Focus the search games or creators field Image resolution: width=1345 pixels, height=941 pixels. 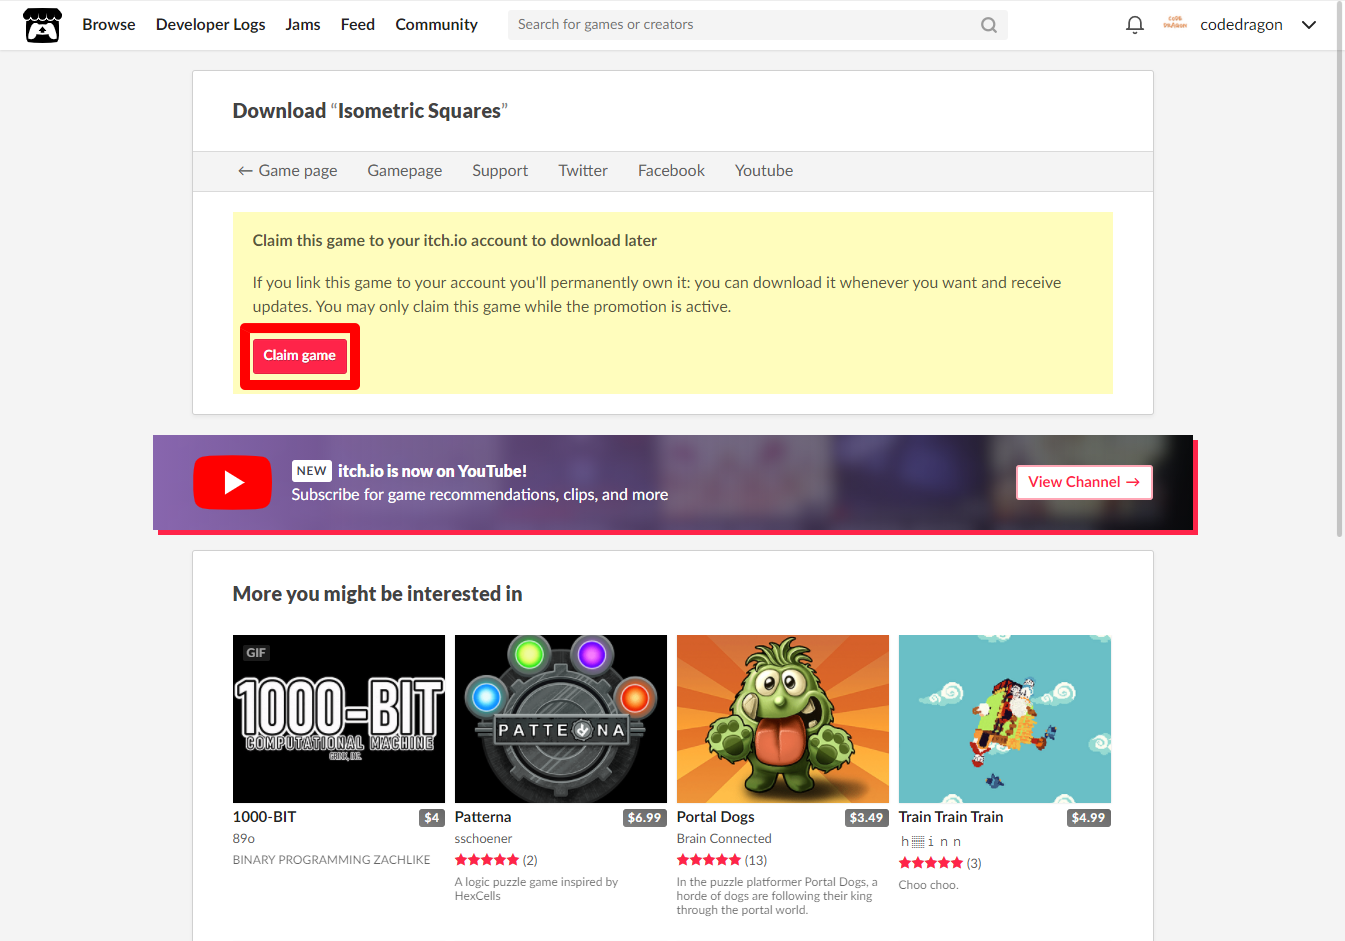tap(757, 25)
